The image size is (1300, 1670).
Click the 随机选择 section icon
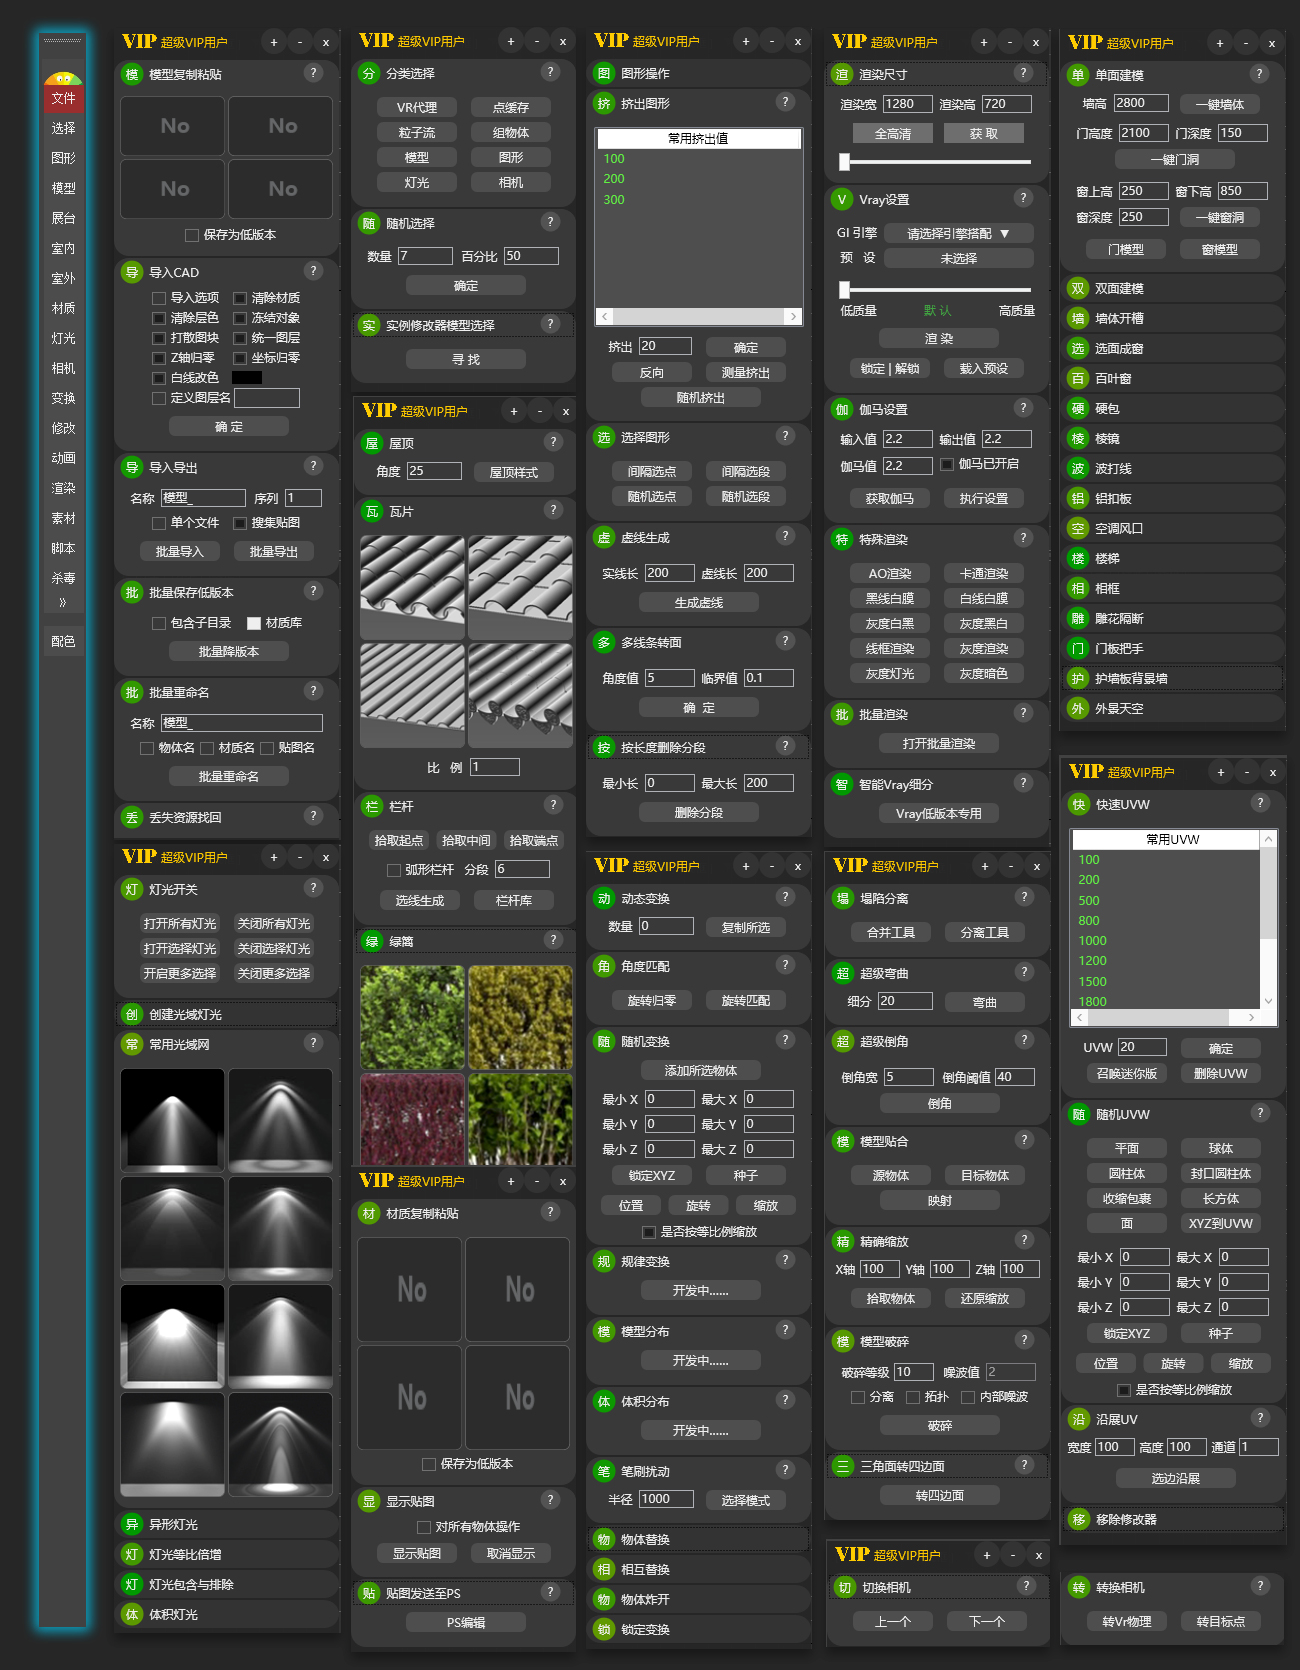click(369, 223)
